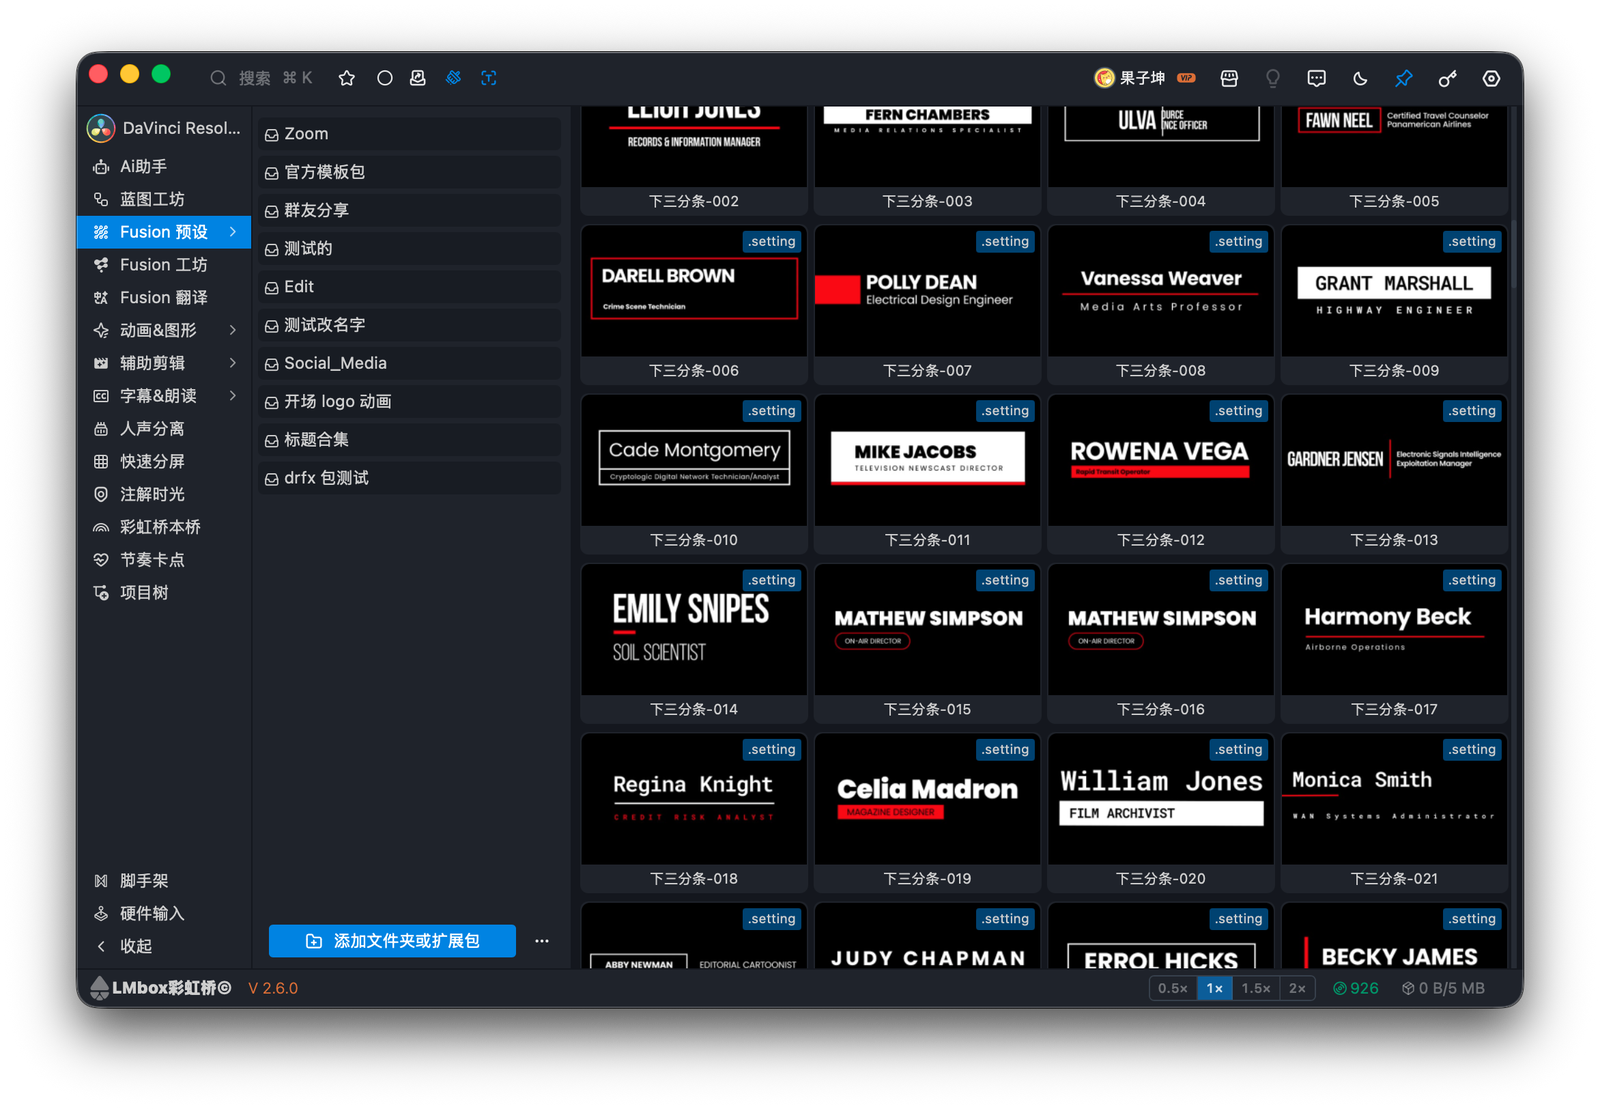
Task: Open the 官方模板包 folder
Action: pyautogui.click(x=410, y=172)
